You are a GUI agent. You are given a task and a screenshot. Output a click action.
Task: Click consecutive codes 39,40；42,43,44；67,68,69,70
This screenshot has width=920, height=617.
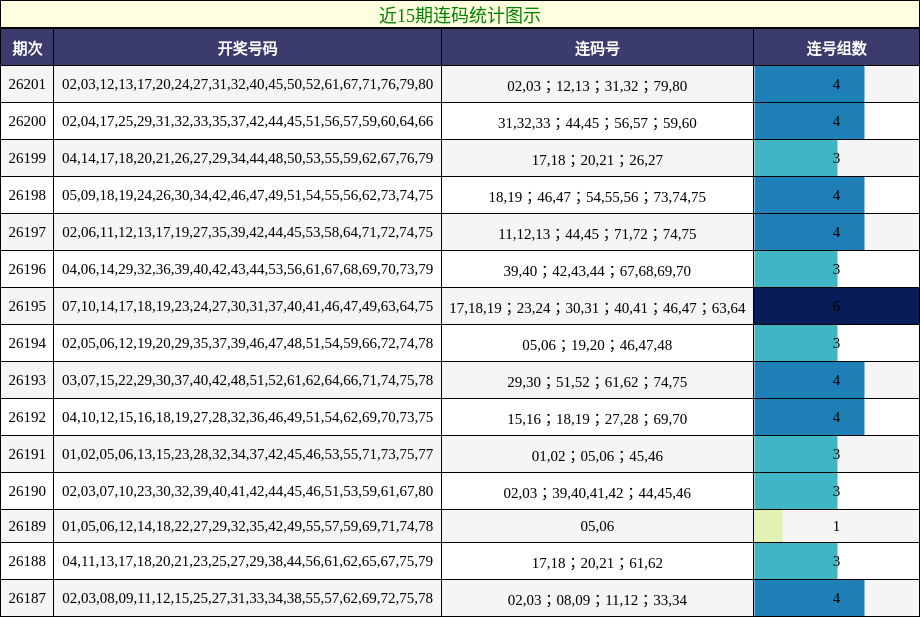[597, 271]
